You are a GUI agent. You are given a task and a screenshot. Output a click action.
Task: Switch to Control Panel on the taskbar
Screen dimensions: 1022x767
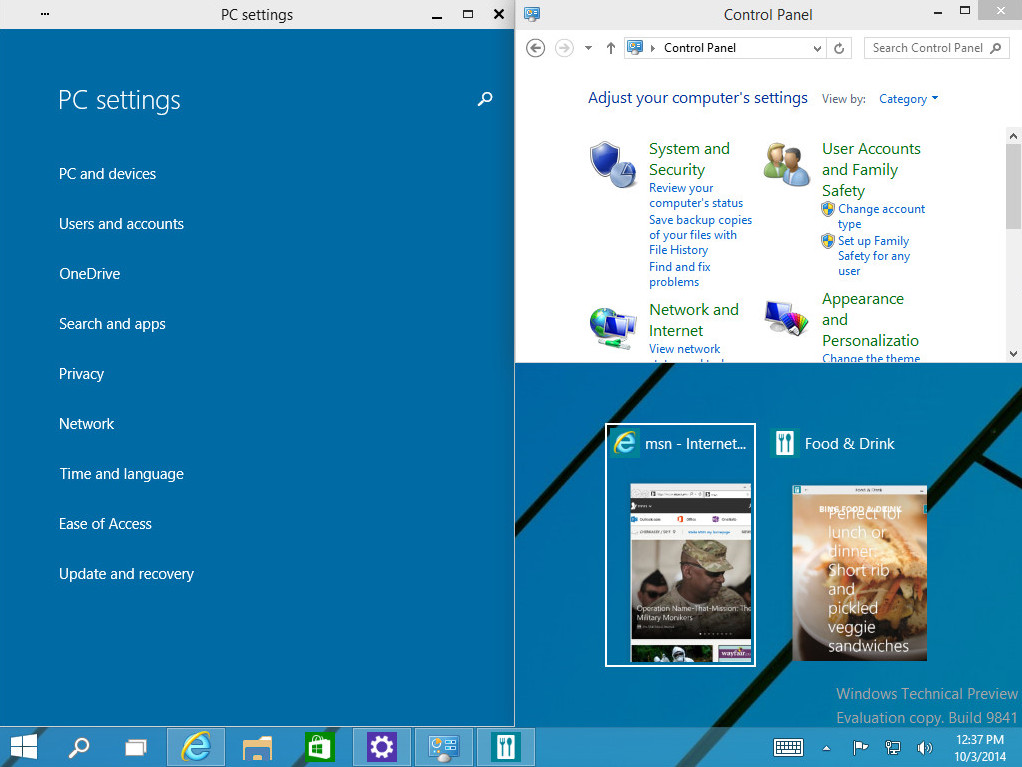(443, 747)
